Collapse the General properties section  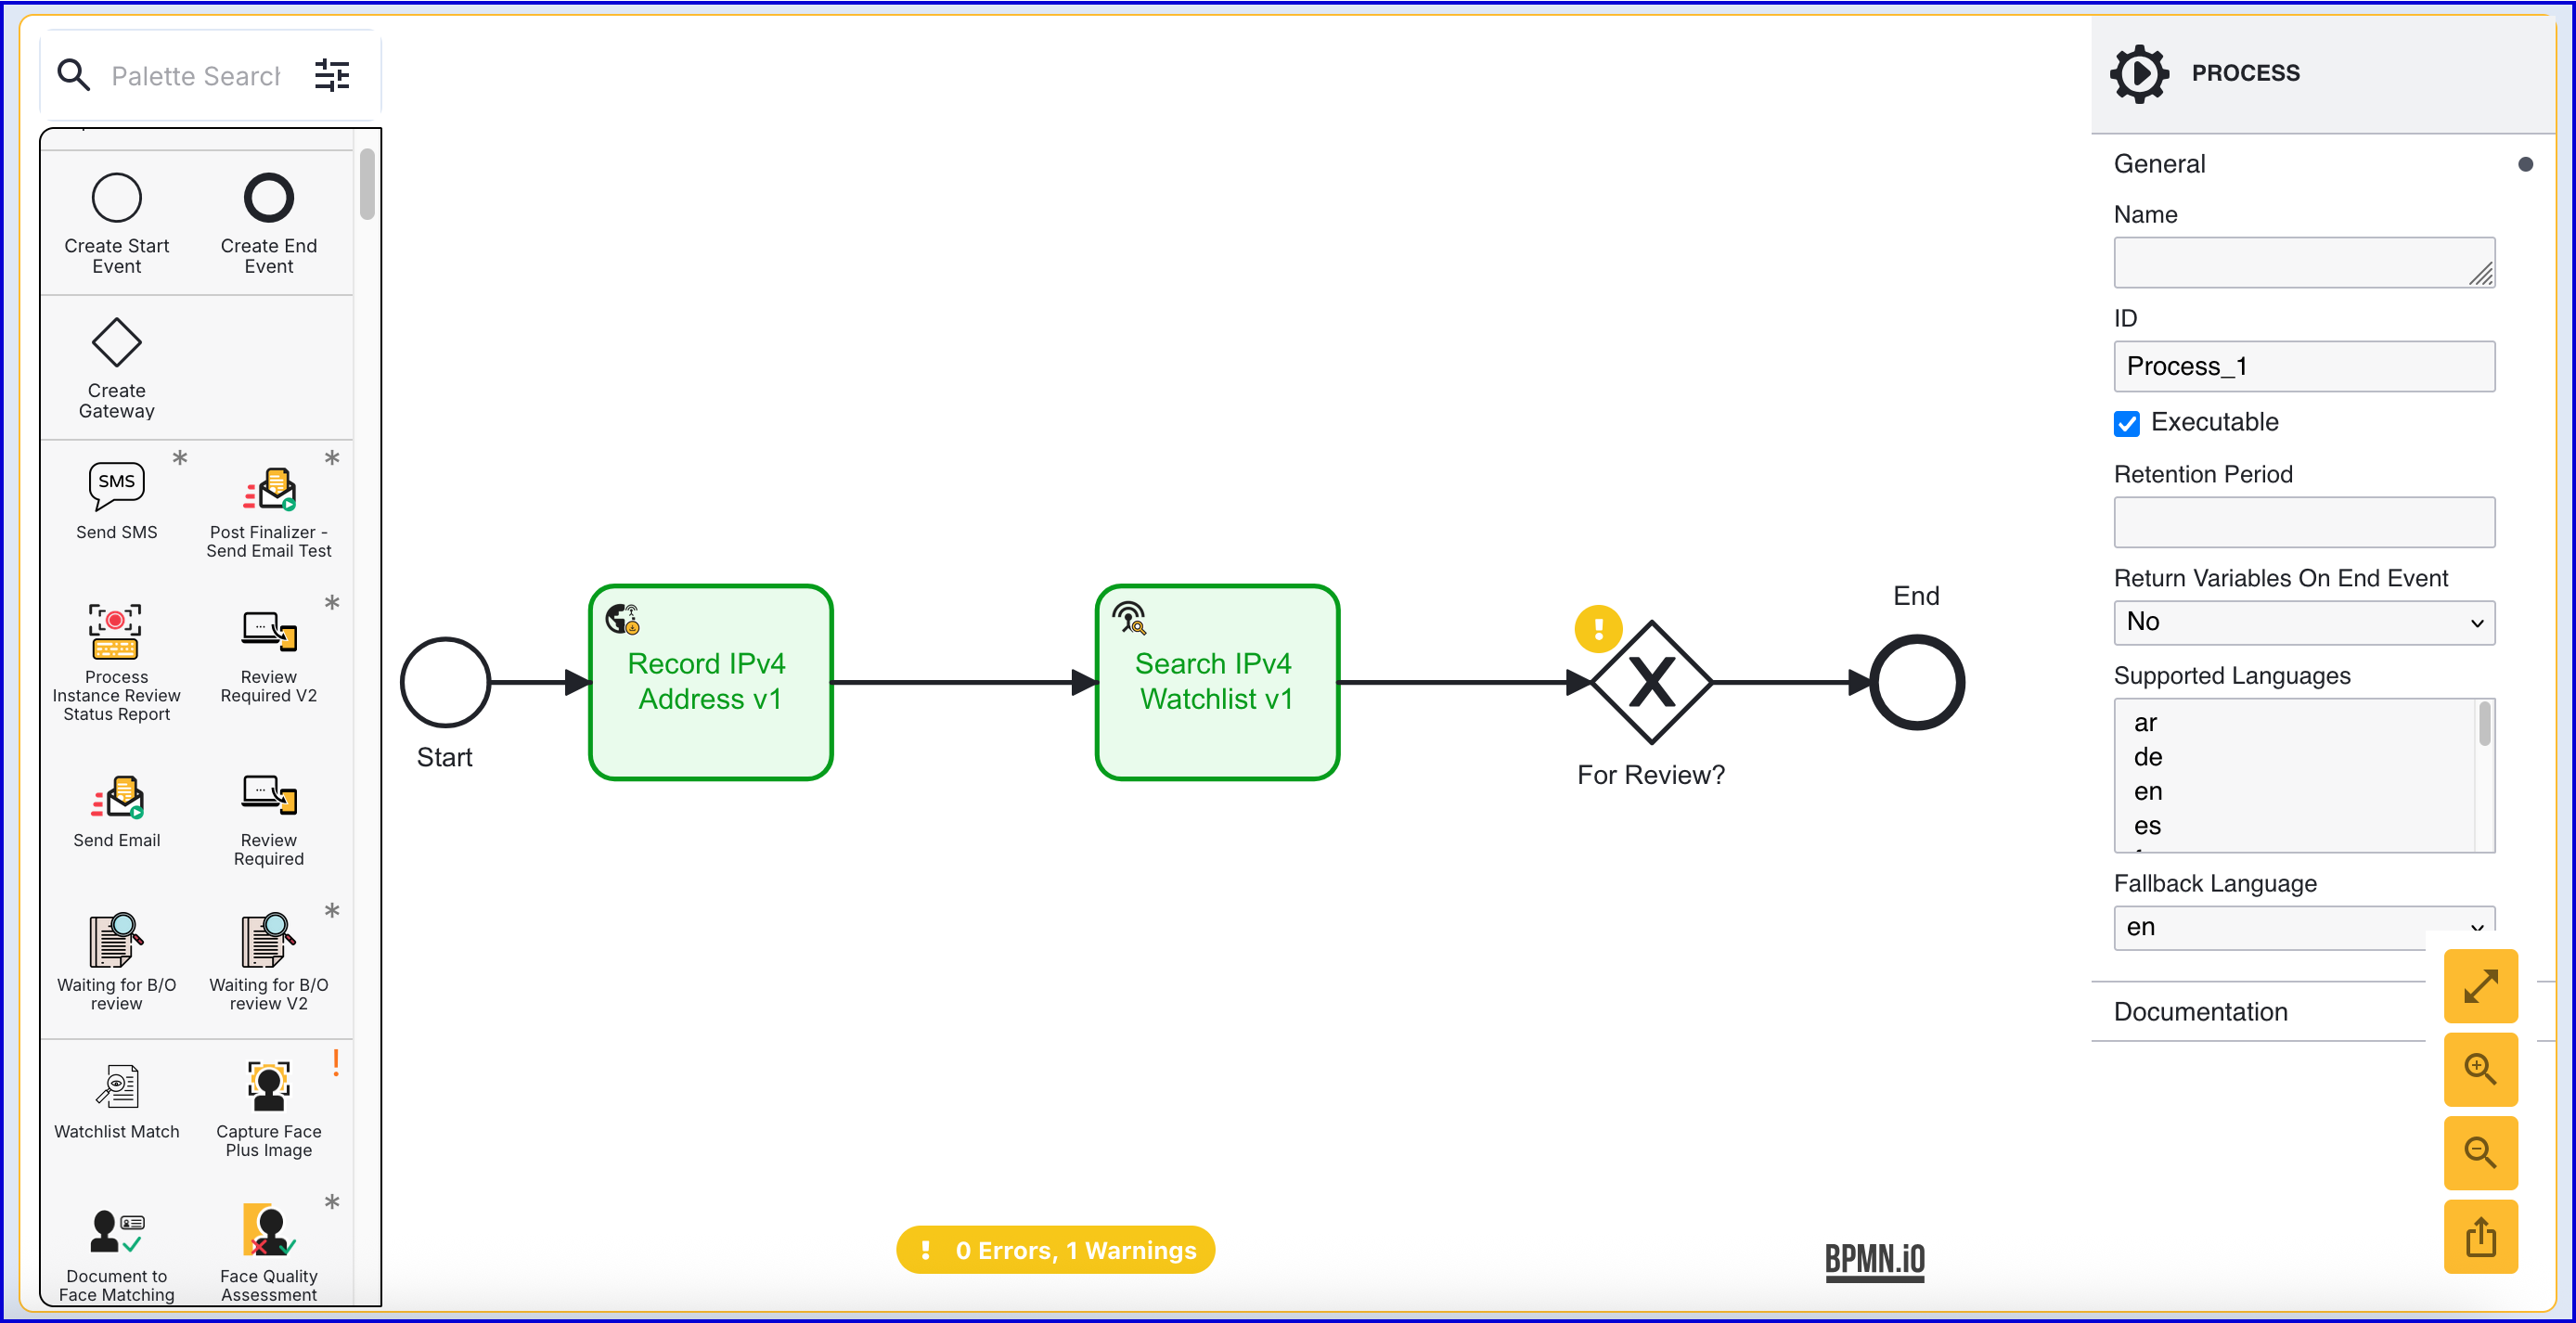(x=2159, y=164)
